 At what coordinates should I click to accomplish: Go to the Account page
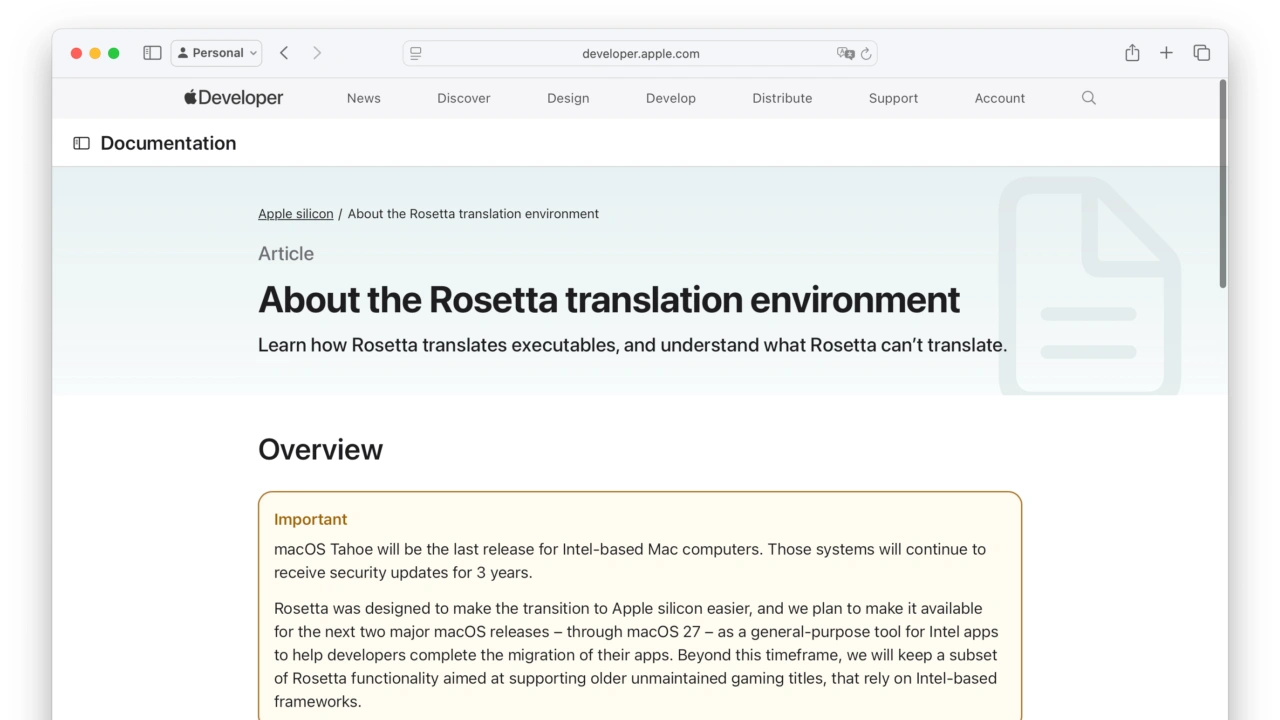pyautogui.click(x=999, y=98)
